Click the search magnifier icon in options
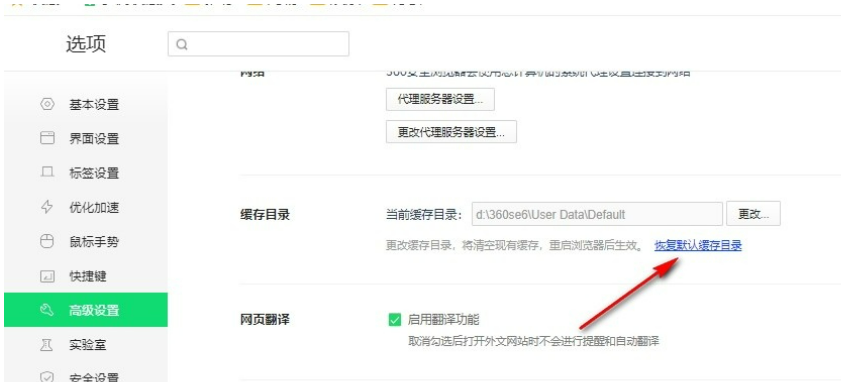 pyautogui.click(x=182, y=45)
